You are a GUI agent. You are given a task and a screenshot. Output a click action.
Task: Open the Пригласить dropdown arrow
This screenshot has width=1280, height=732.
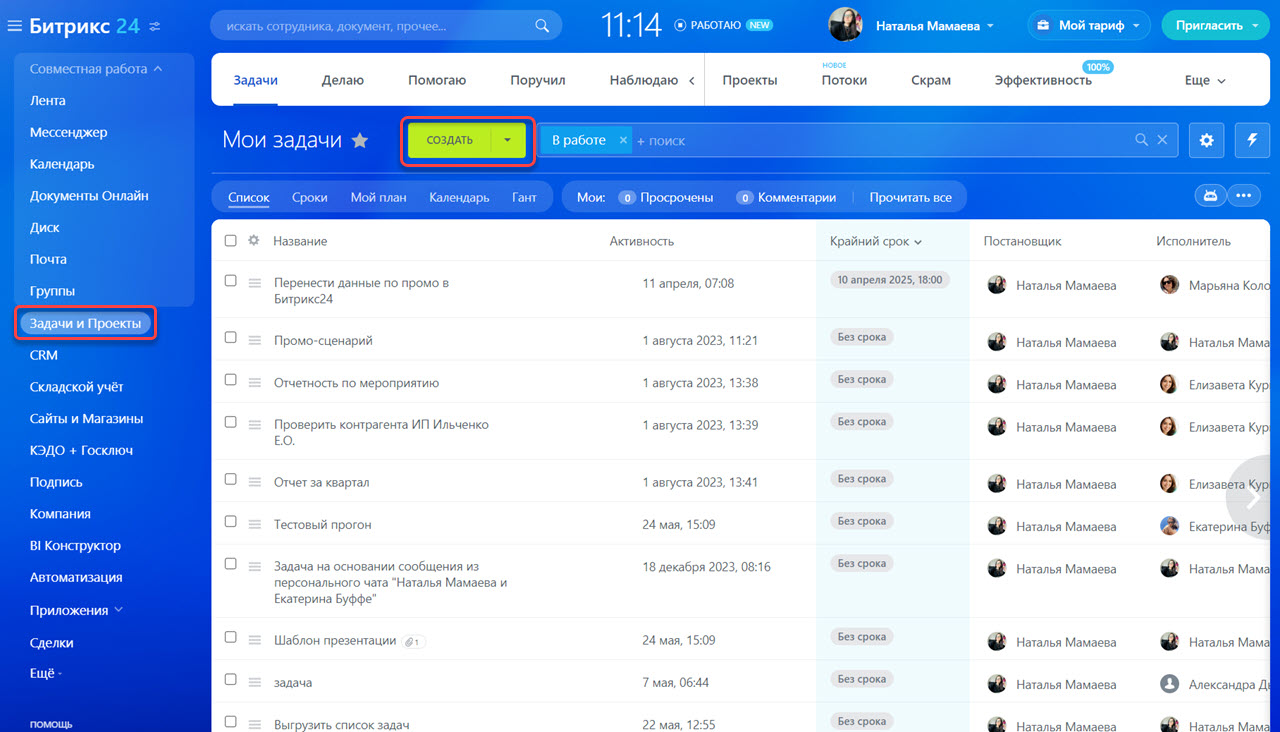tap(1254, 26)
